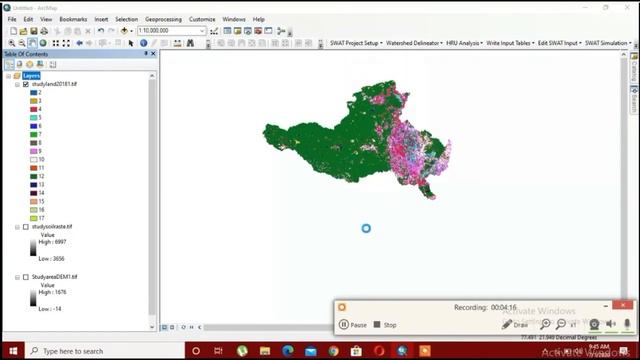
Task: Click Fixed Zoom Out arrows
Action: point(66,43)
